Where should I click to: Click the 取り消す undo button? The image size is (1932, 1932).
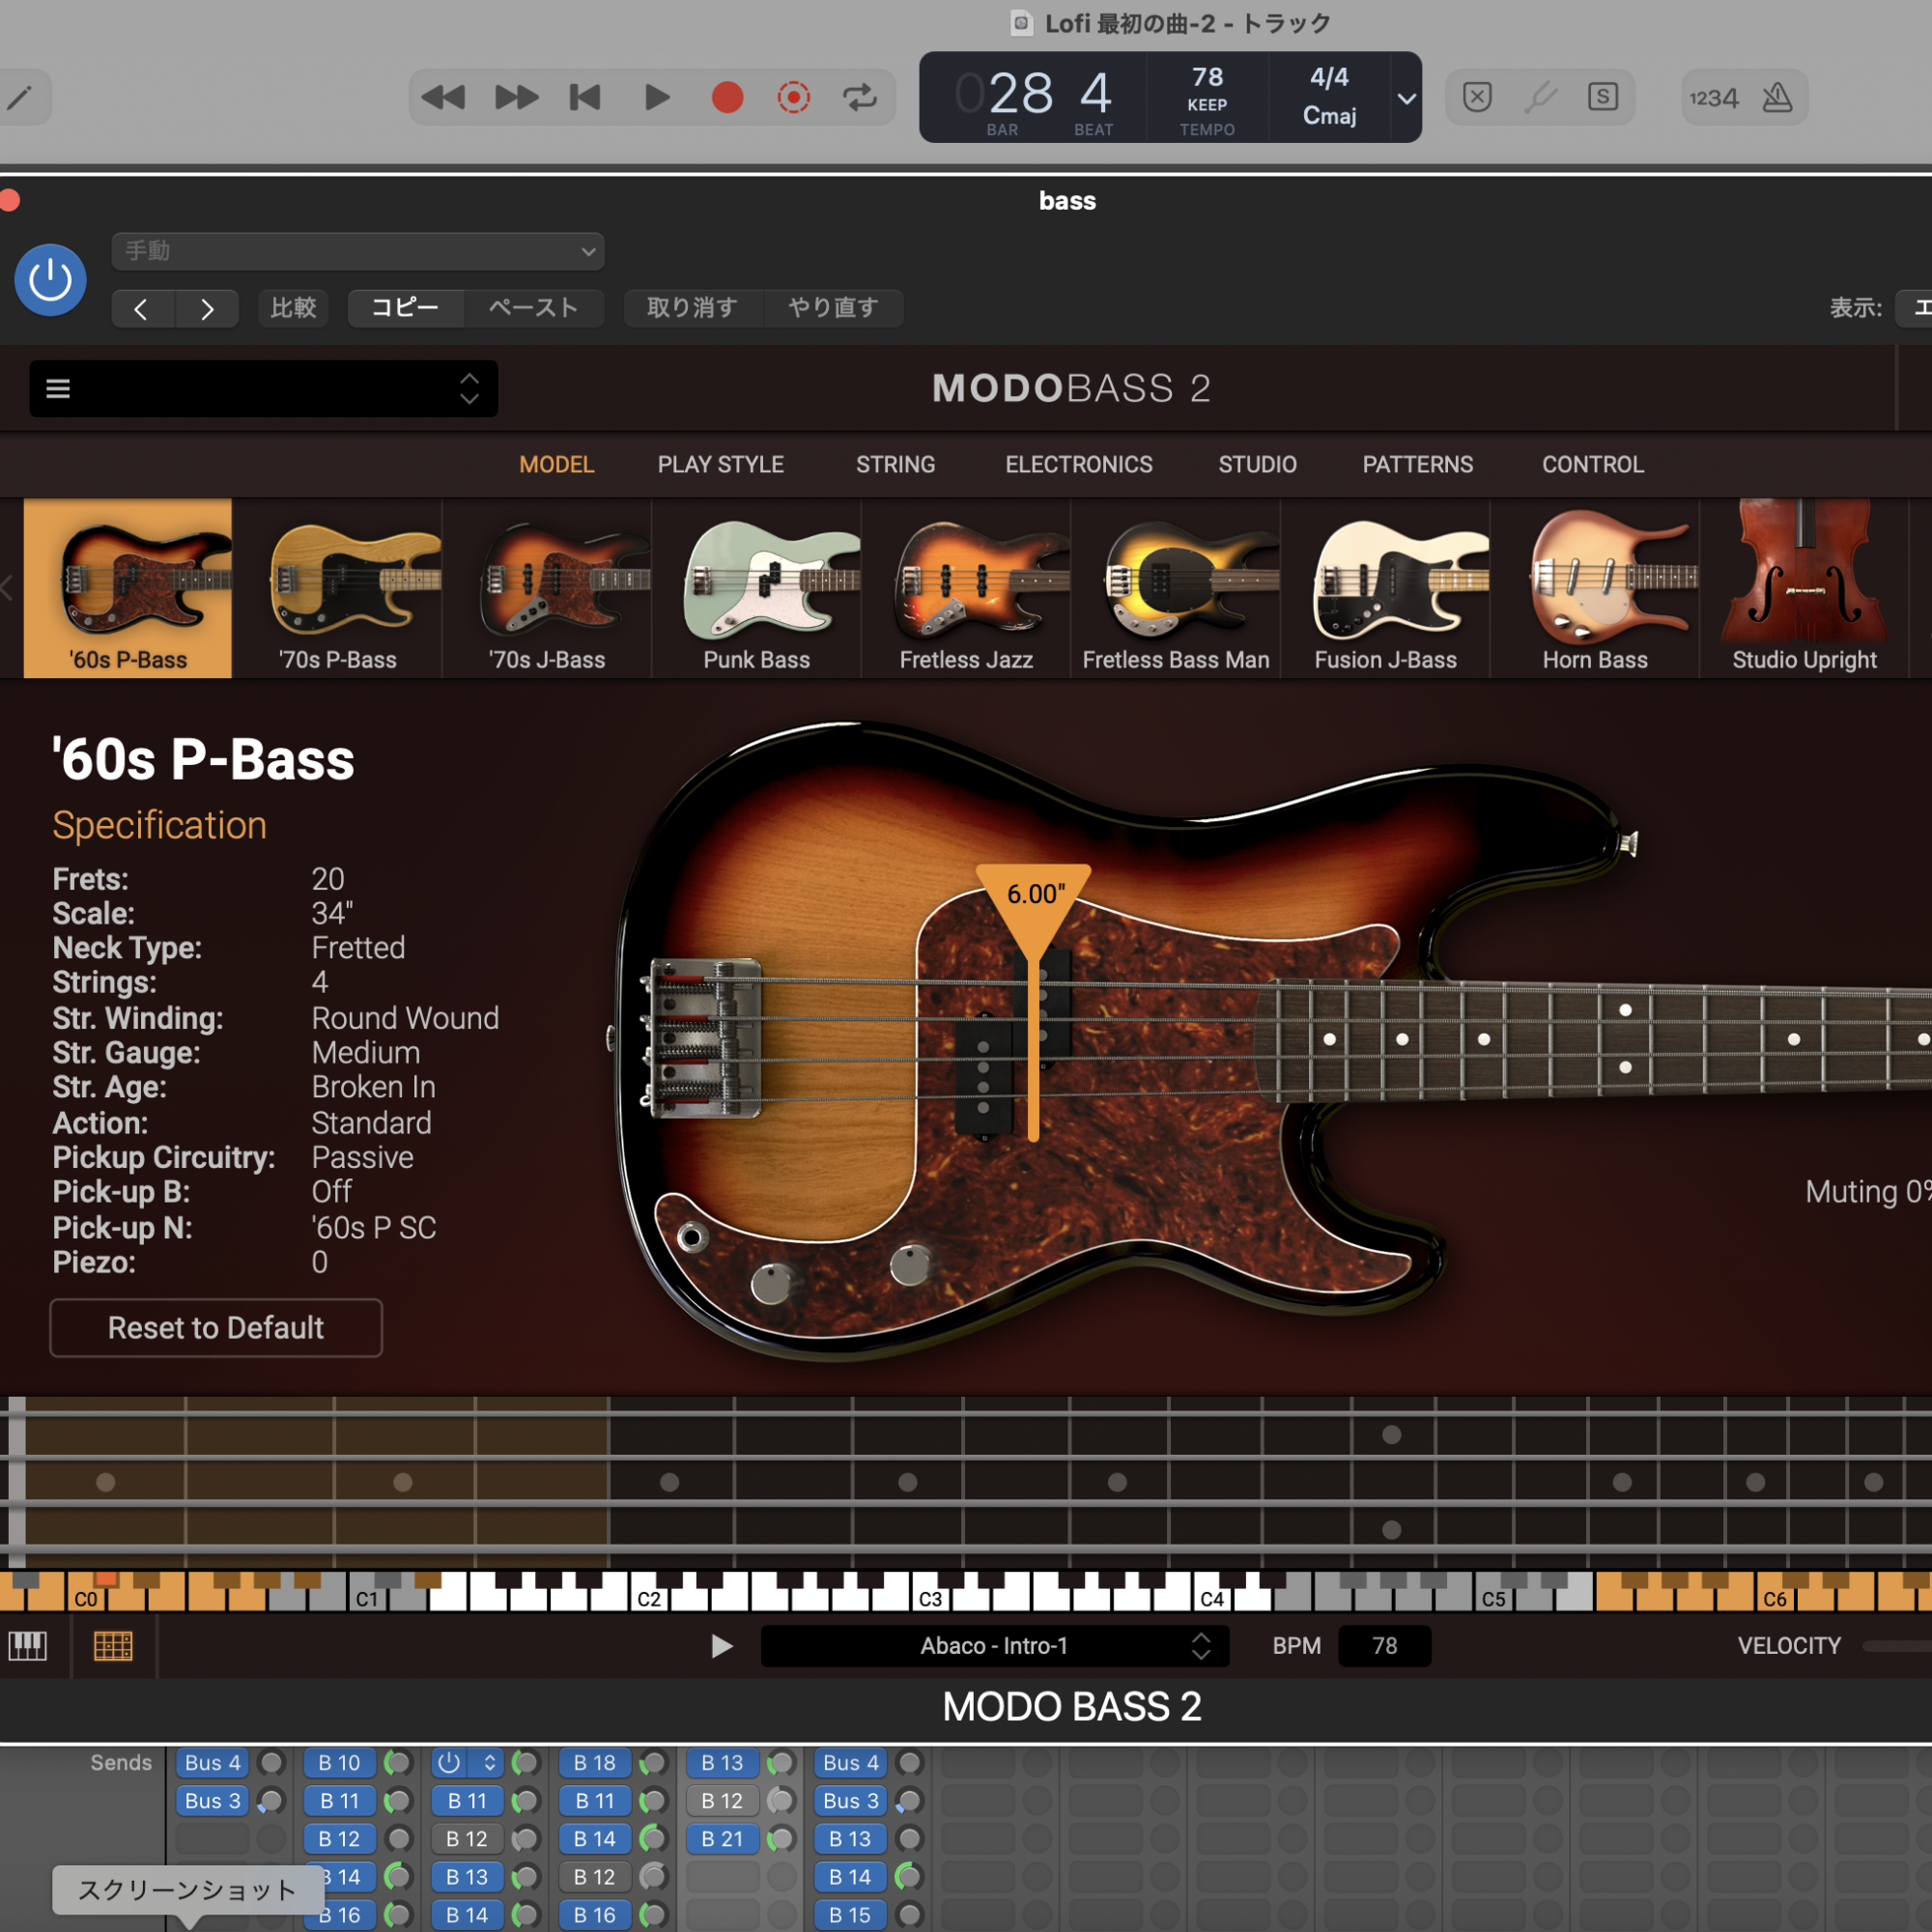coord(692,308)
